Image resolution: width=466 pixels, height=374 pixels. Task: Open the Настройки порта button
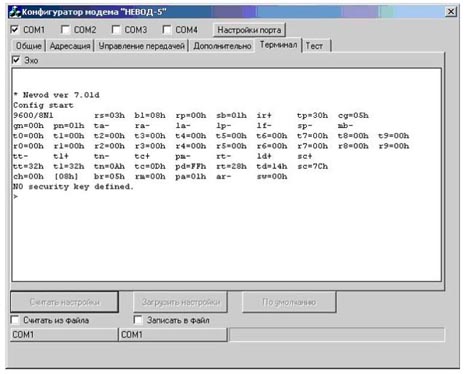point(249,30)
